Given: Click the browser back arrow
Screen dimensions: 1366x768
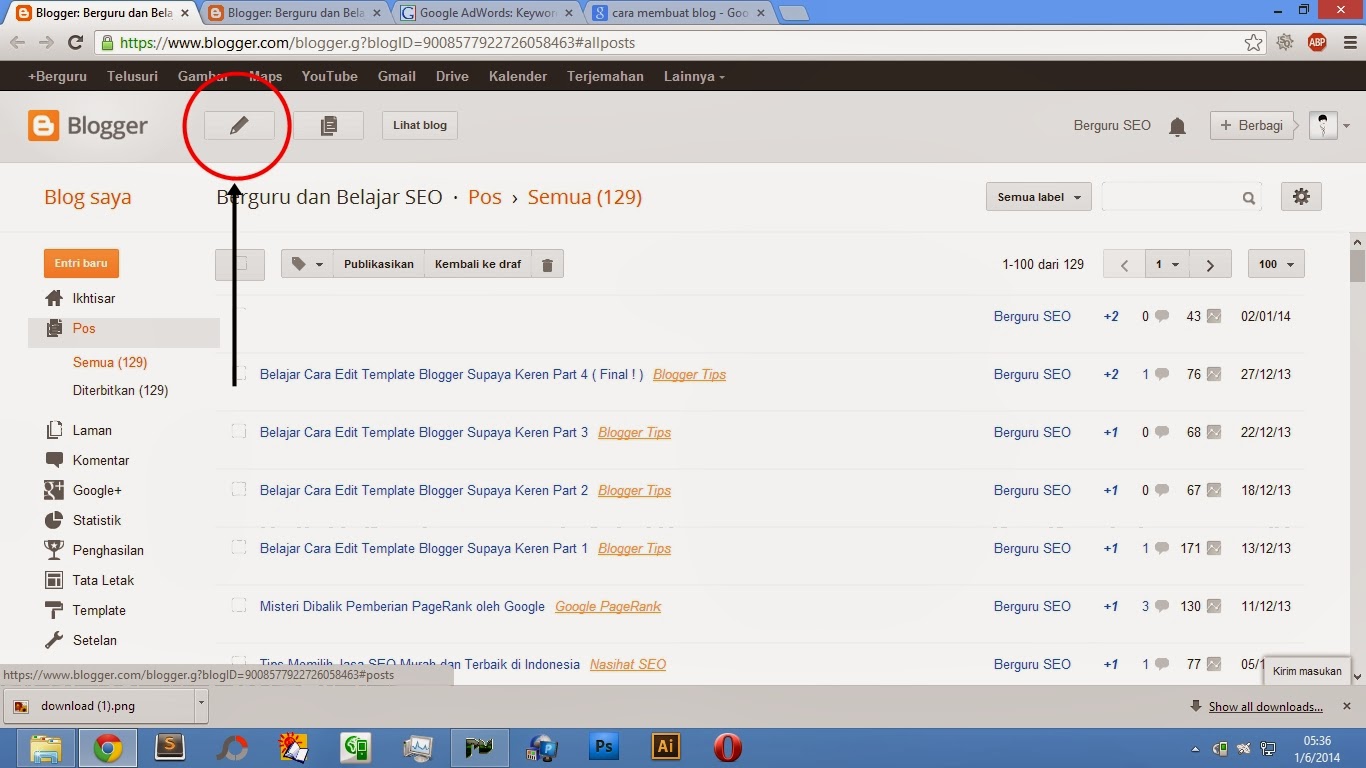Looking at the screenshot, I should coord(17,43).
